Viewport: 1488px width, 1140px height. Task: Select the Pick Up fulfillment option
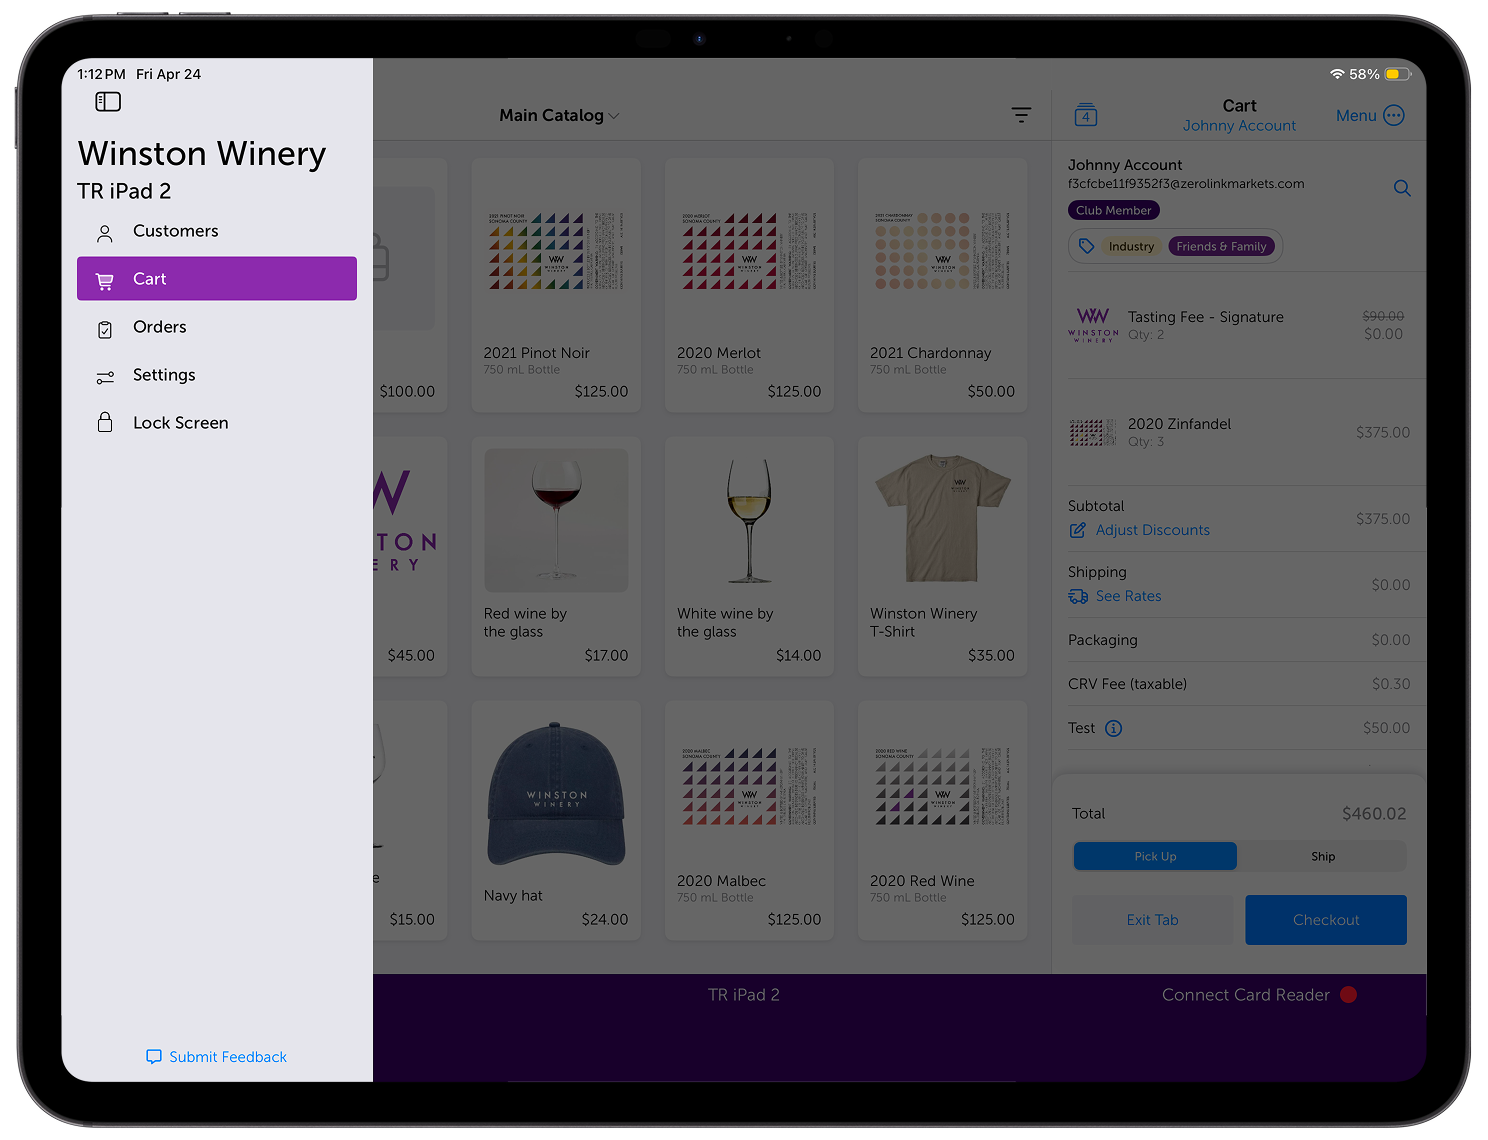(1155, 856)
